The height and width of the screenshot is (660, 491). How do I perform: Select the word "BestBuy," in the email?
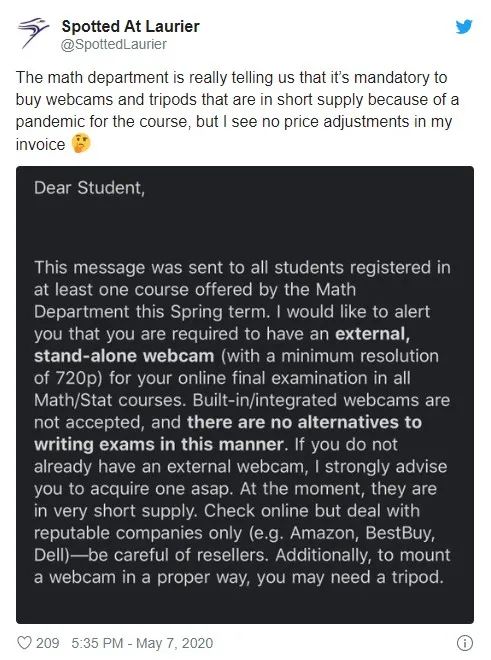(x=400, y=533)
